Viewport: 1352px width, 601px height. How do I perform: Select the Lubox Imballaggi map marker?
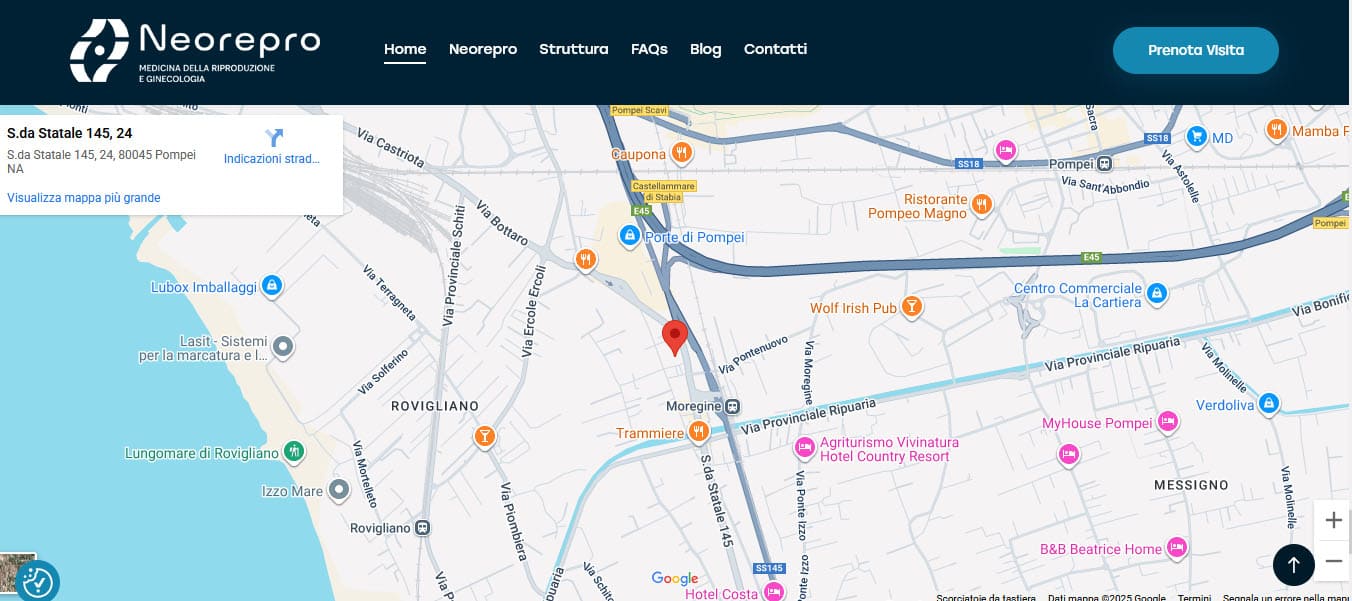(270, 286)
